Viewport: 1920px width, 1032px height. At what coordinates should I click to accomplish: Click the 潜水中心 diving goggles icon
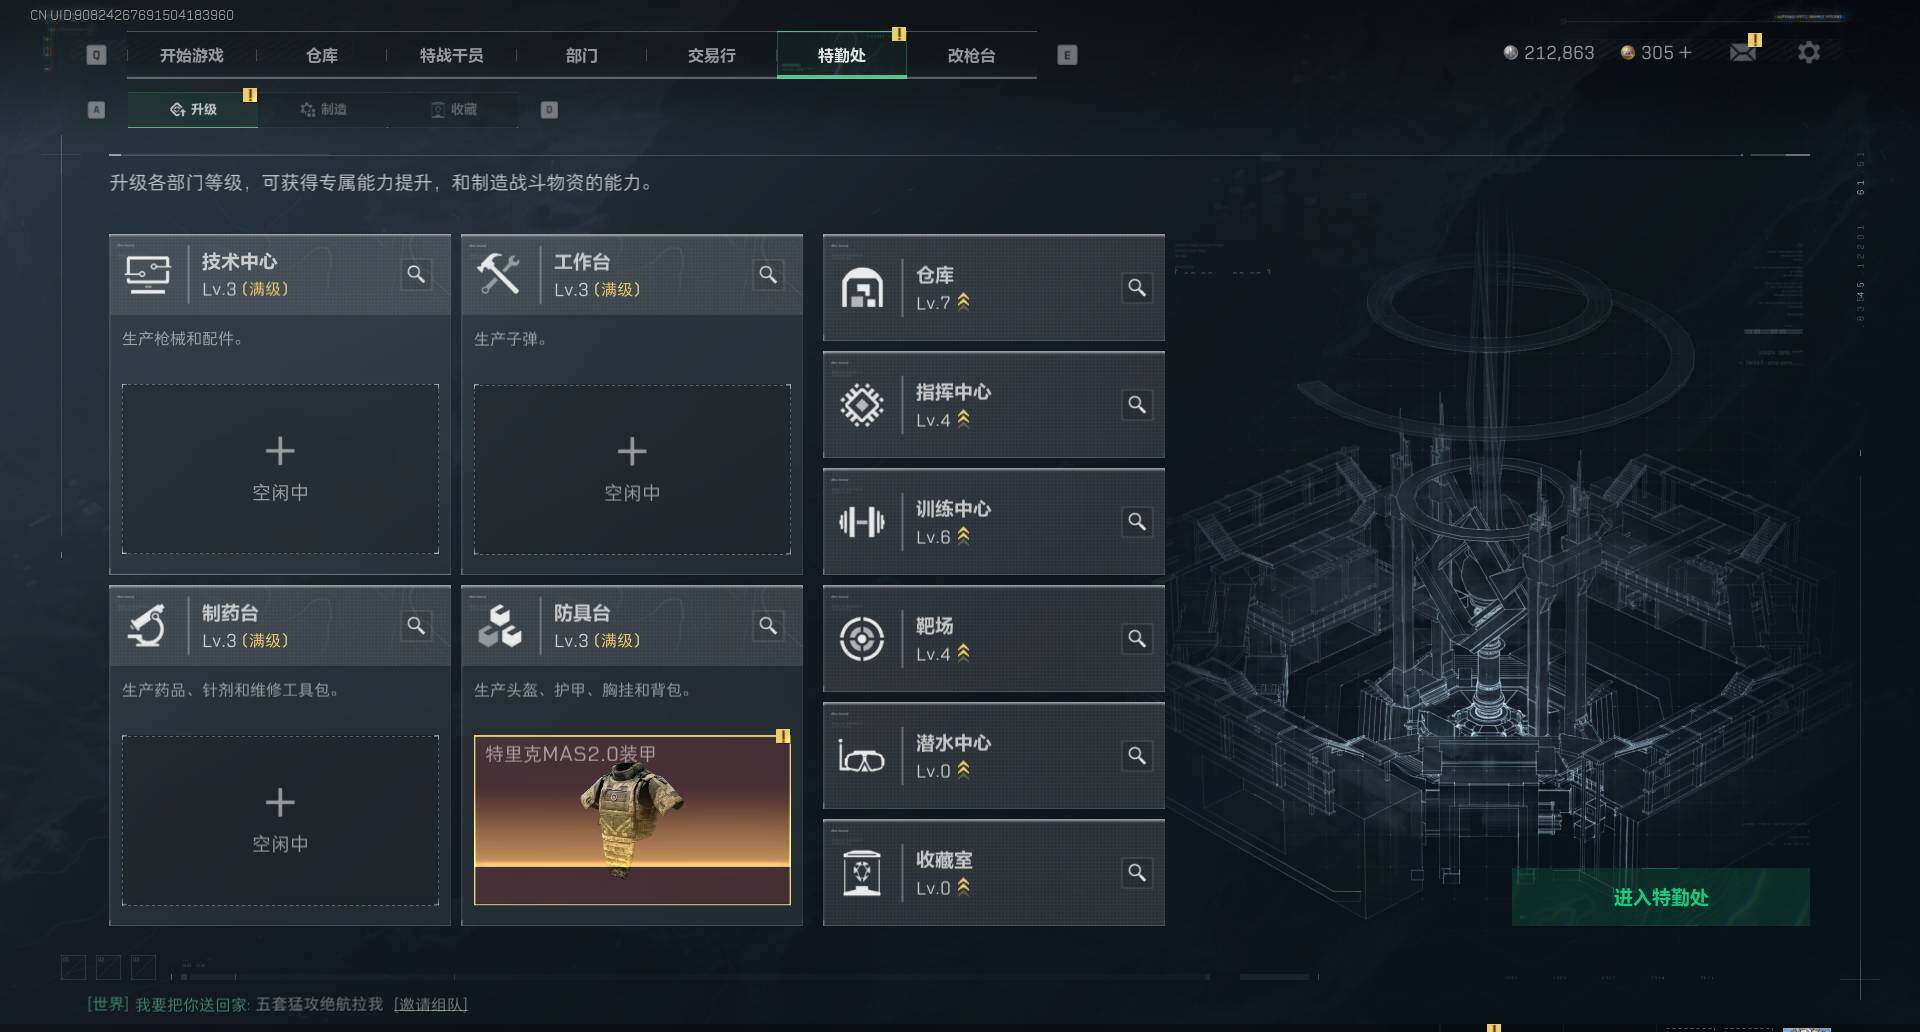click(x=861, y=757)
